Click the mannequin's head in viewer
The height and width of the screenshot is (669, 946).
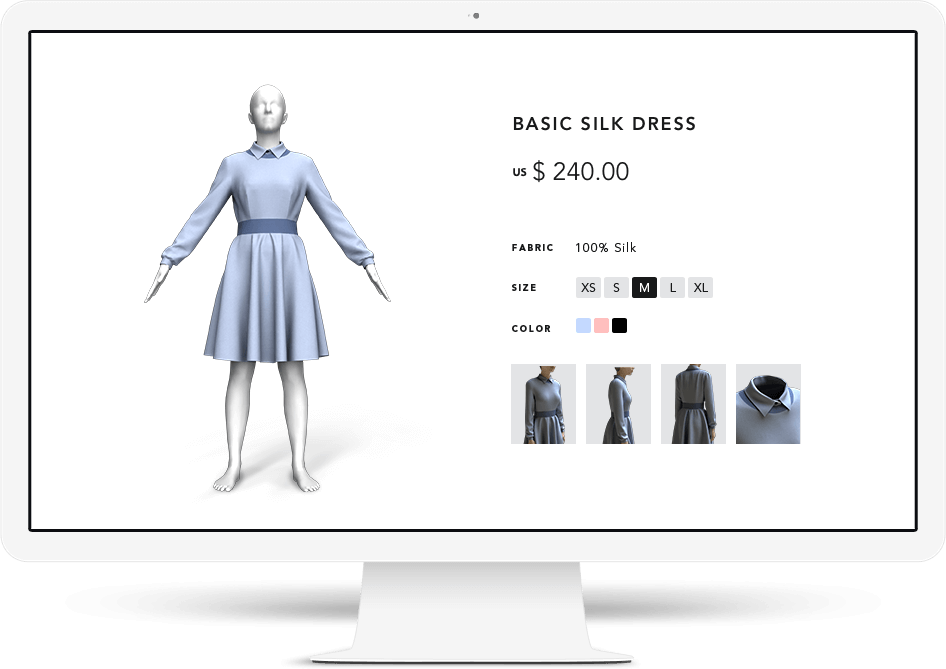pyautogui.click(x=266, y=108)
